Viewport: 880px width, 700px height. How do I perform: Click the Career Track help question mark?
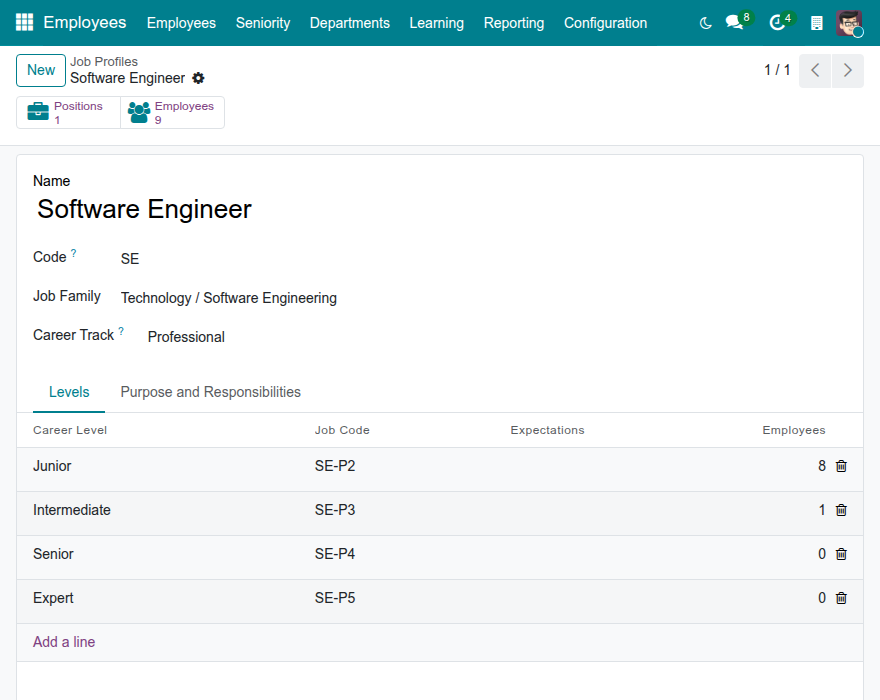click(121, 331)
